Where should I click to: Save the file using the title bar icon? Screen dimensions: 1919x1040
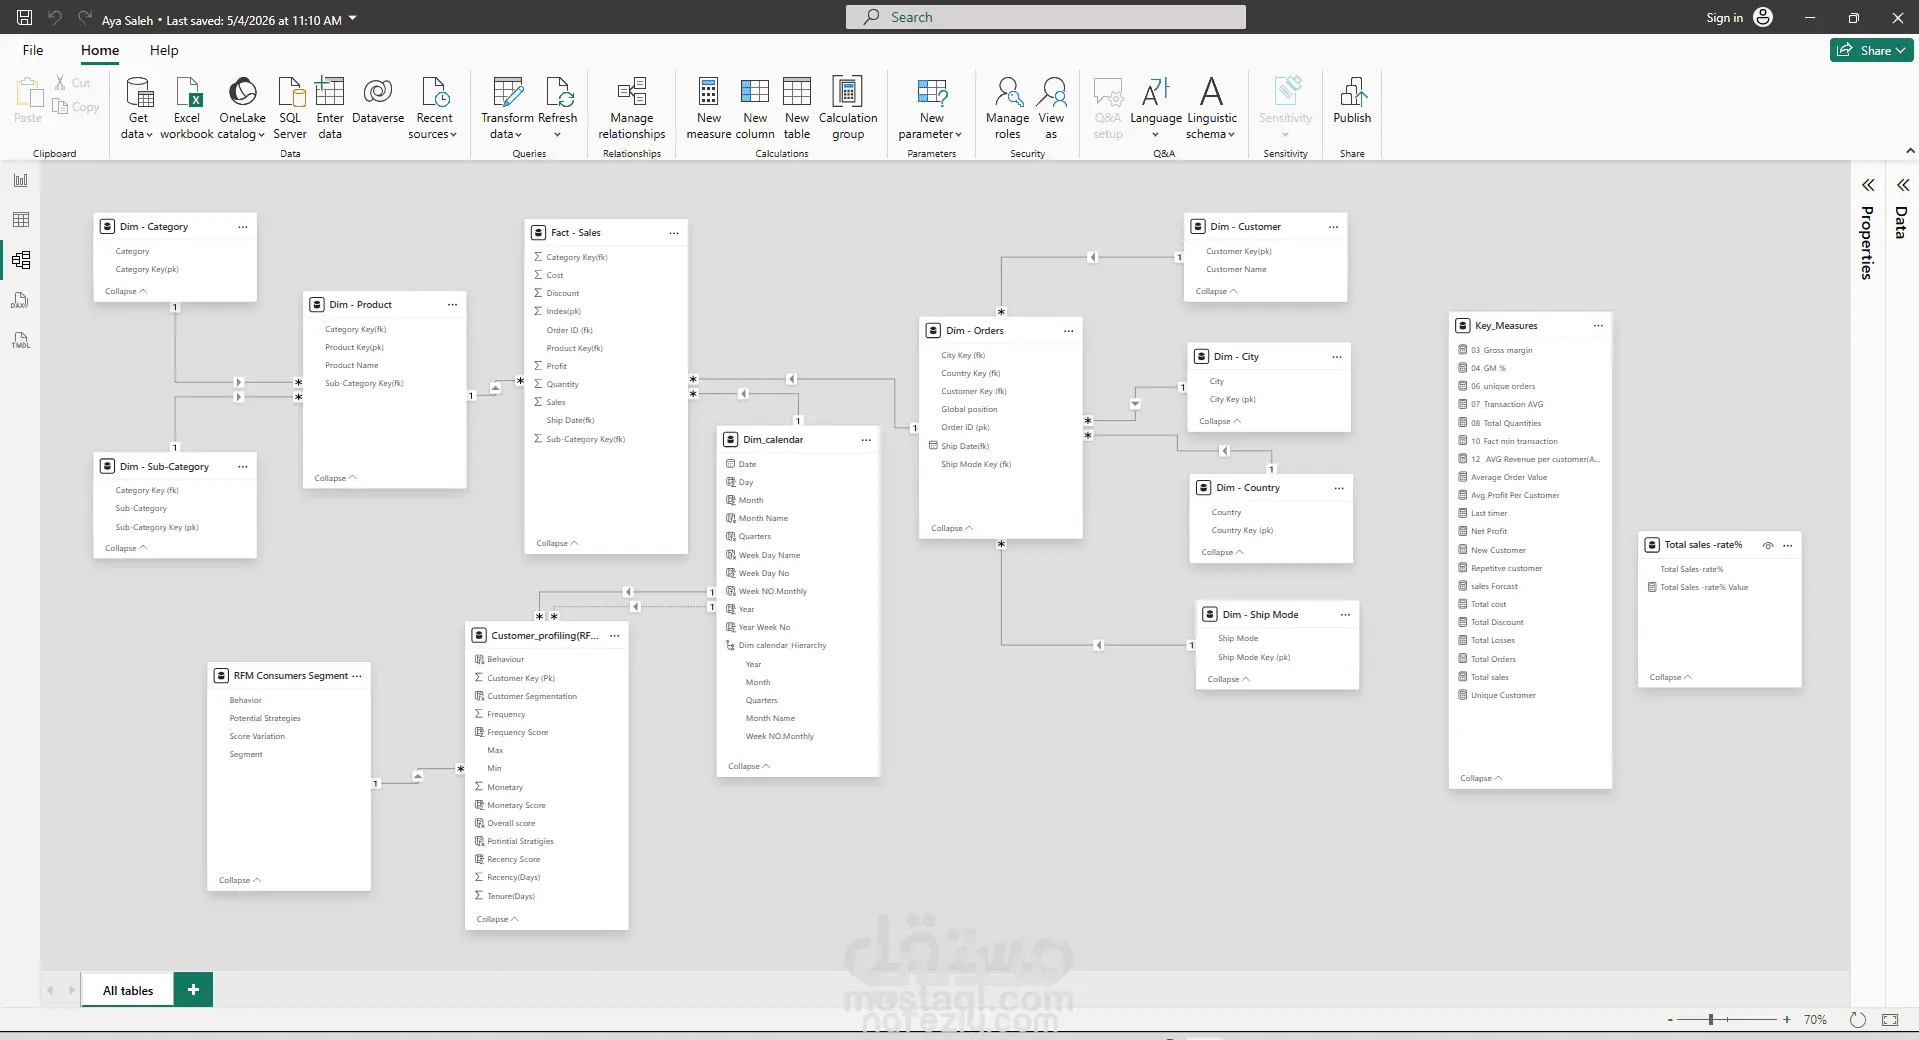[25, 17]
